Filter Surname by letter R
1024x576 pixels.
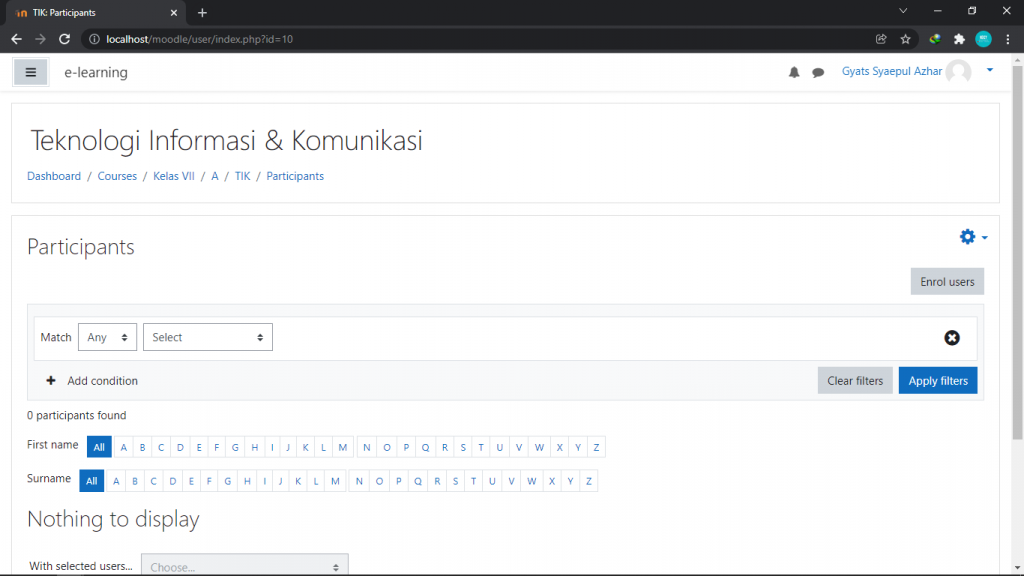[438, 481]
